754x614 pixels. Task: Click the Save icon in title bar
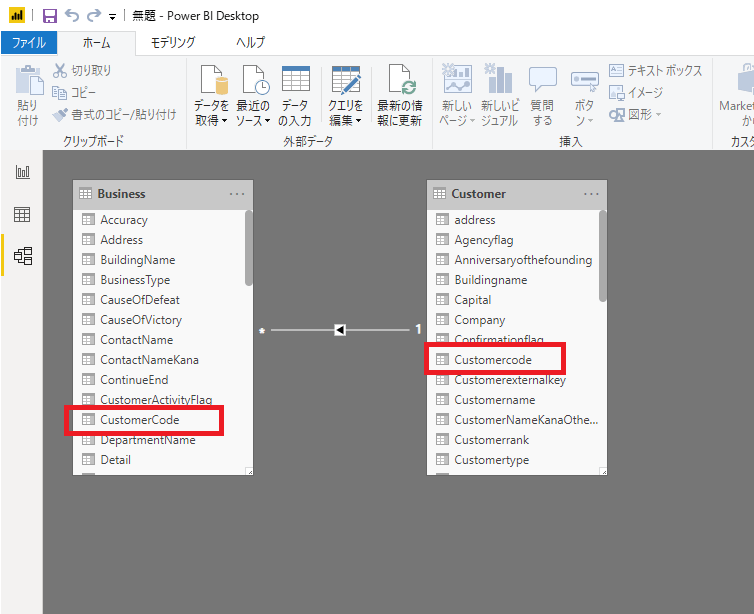click(50, 16)
